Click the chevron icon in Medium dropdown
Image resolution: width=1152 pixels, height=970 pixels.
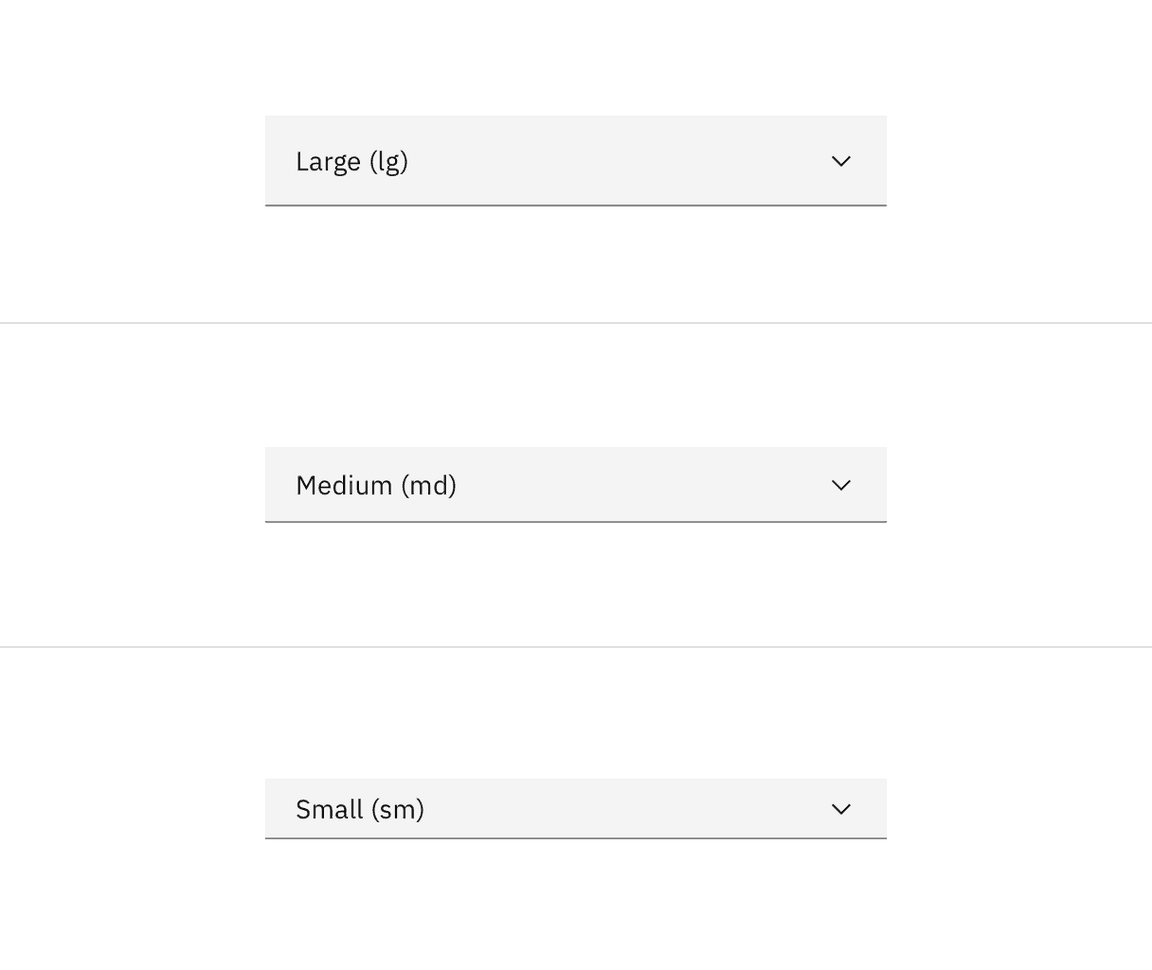pyautogui.click(x=841, y=485)
